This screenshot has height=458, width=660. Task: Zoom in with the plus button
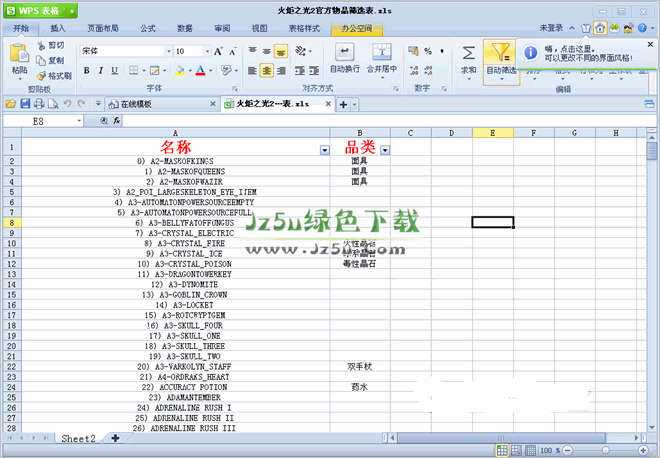643,450
